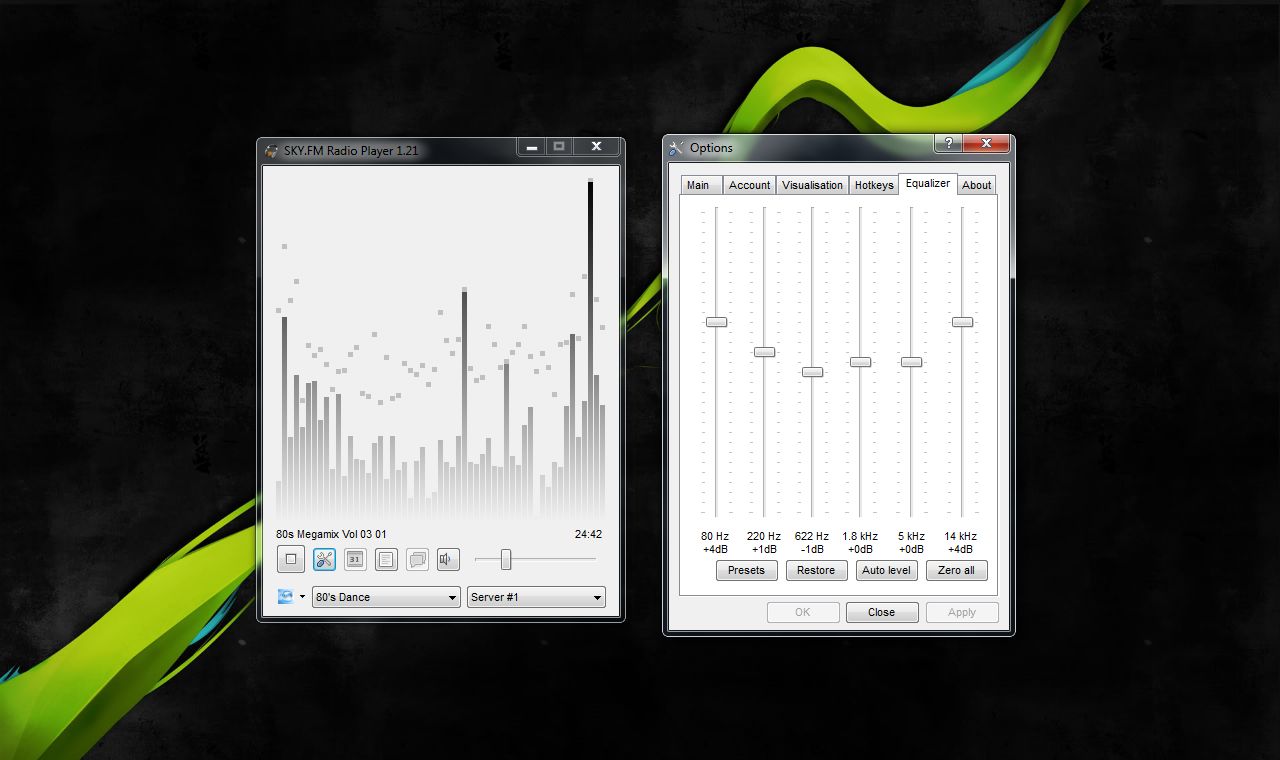Click the Options title bar tools icon
The width and height of the screenshot is (1280, 760).
point(677,148)
